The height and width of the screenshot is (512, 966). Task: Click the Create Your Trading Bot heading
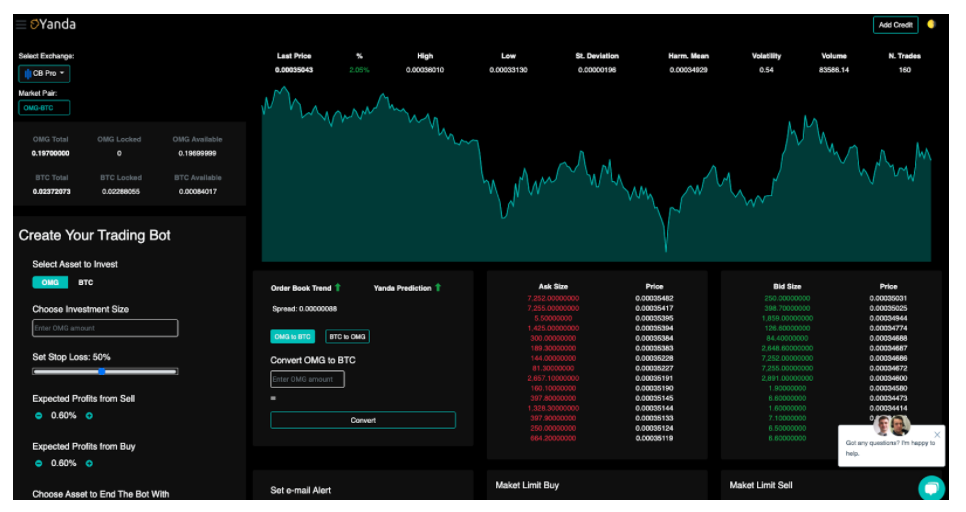[x=94, y=235]
